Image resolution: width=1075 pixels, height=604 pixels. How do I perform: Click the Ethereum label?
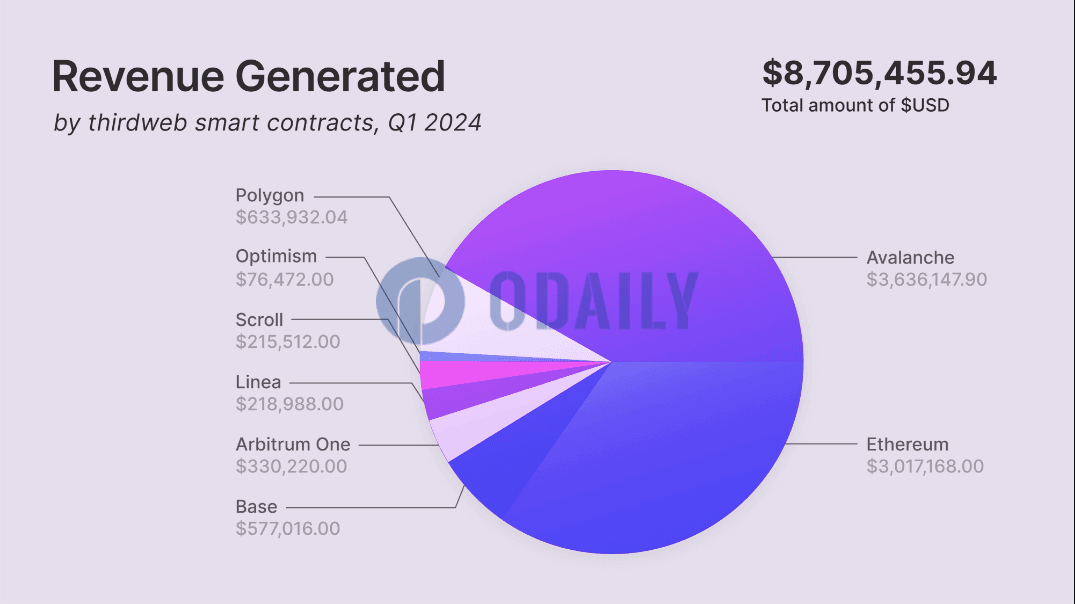907,444
